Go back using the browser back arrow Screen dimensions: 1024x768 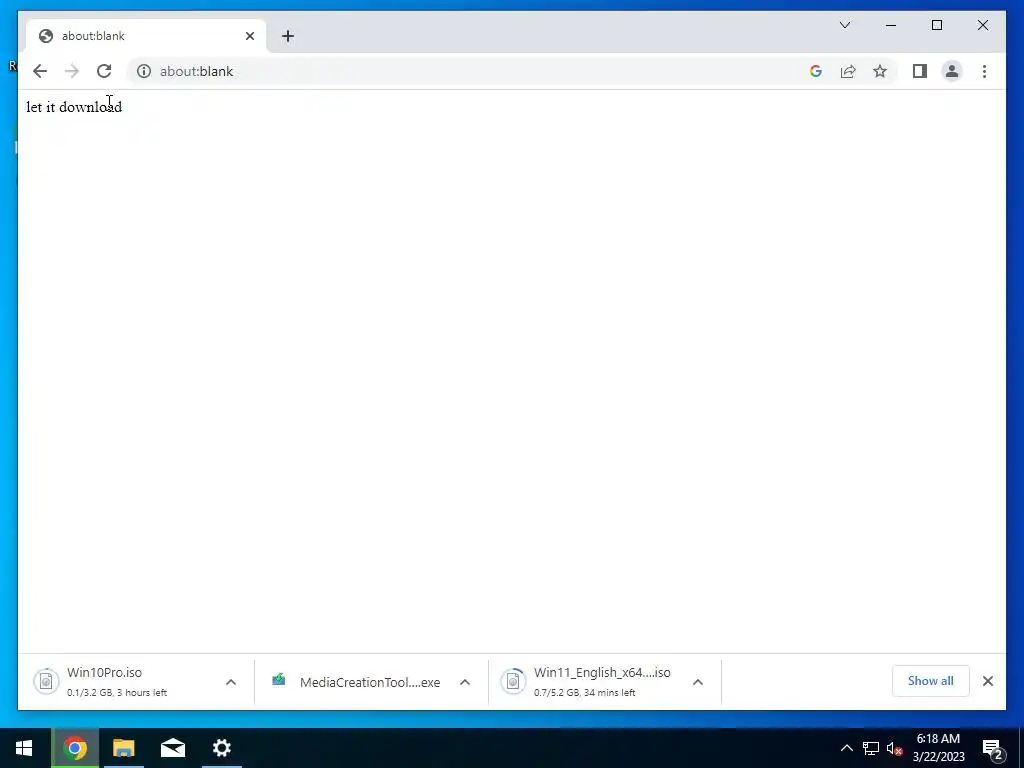(x=40, y=71)
